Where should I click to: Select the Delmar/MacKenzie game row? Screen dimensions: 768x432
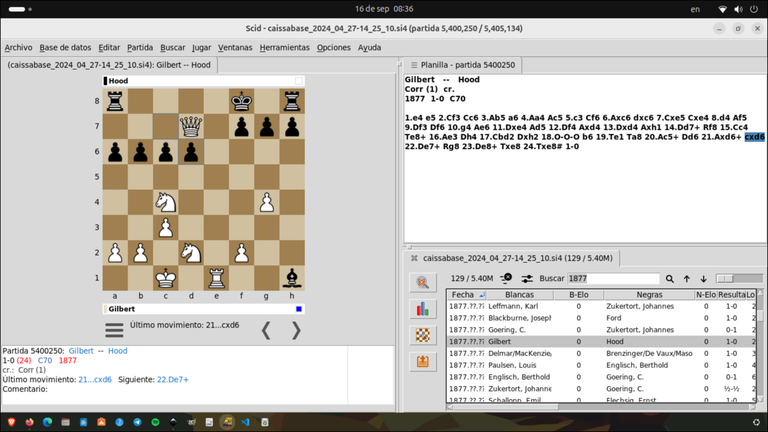point(601,353)
